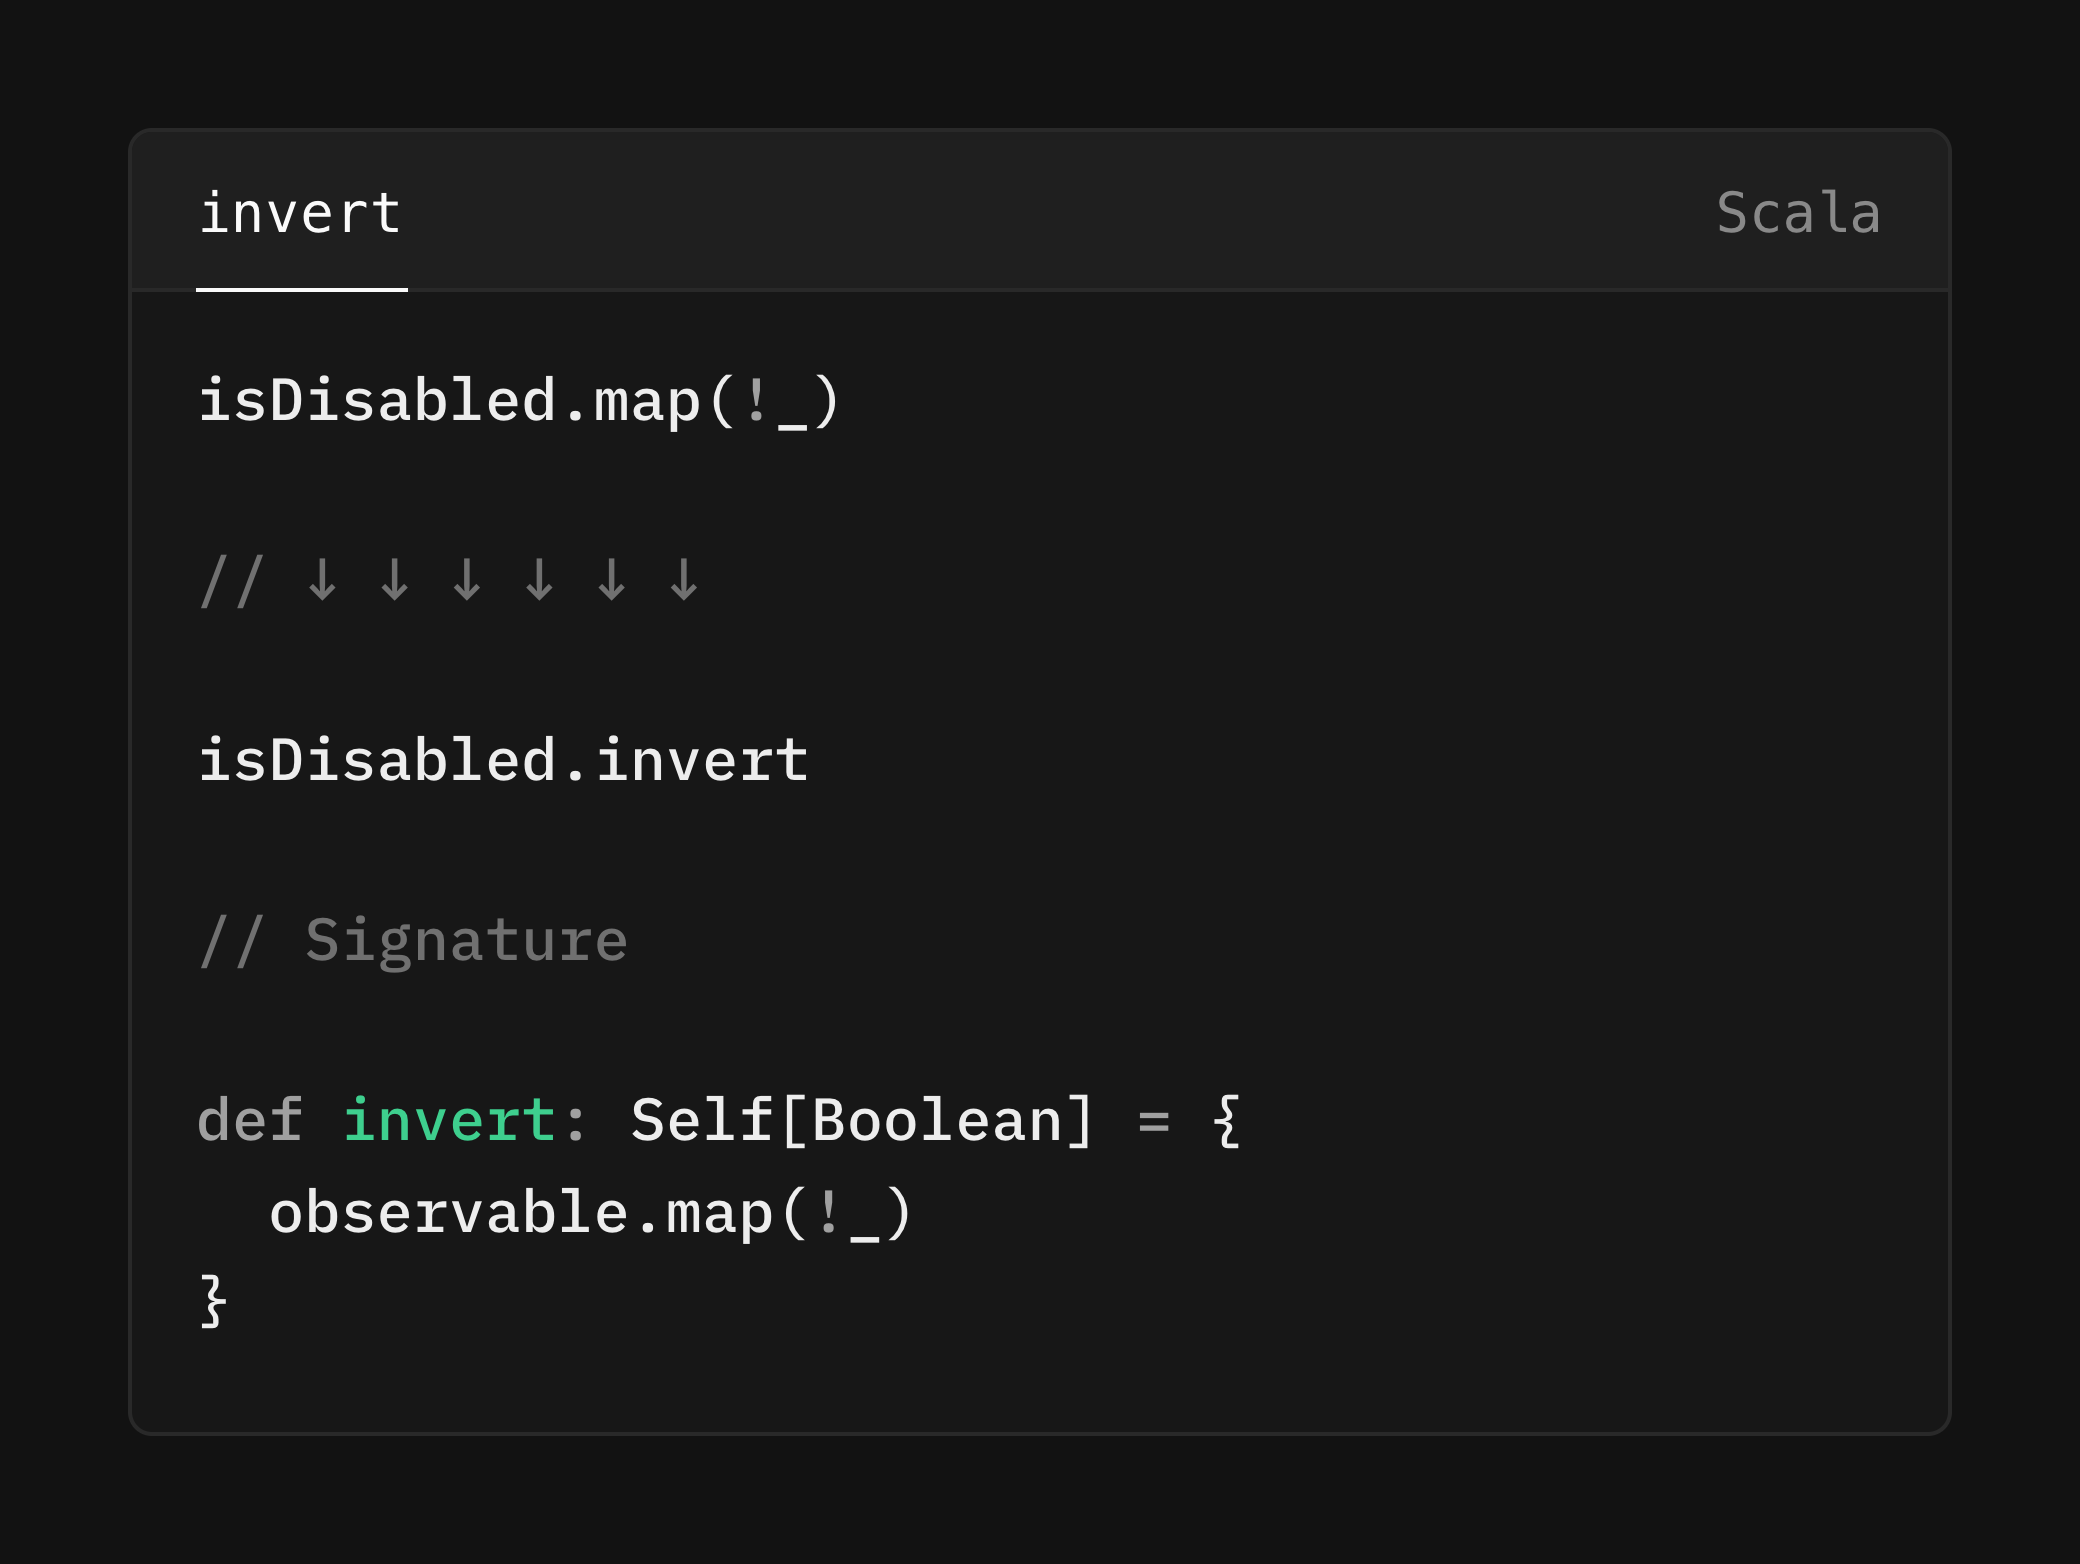Click the green invert function name
Screen dimensions: 2080x1564
(x=449, y=1120)
